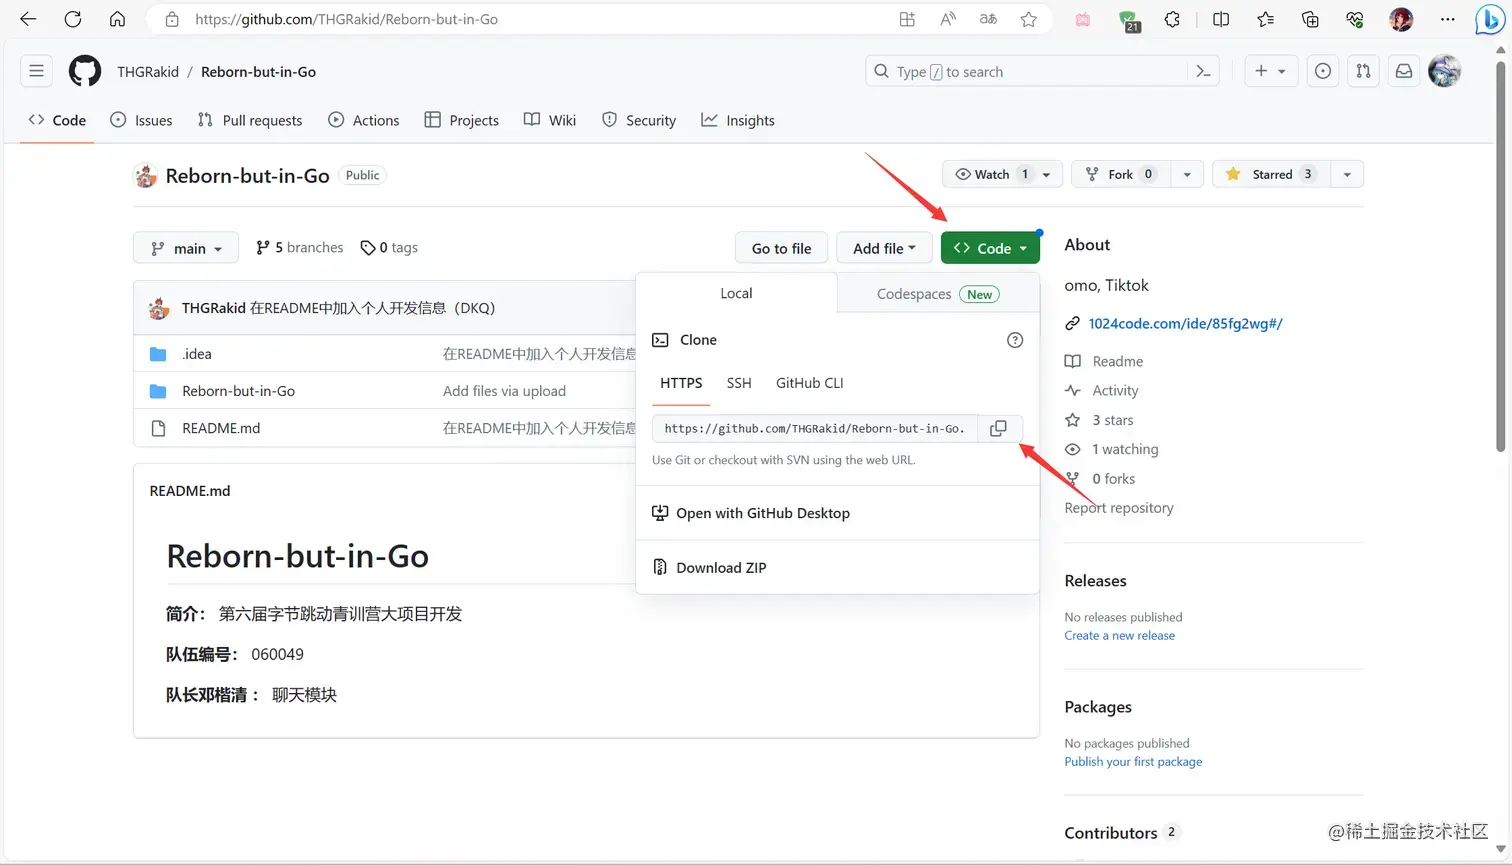The width and height of the screenshot is (1512, 865).
Task: Open the 0 tags link
Action: 389,247
